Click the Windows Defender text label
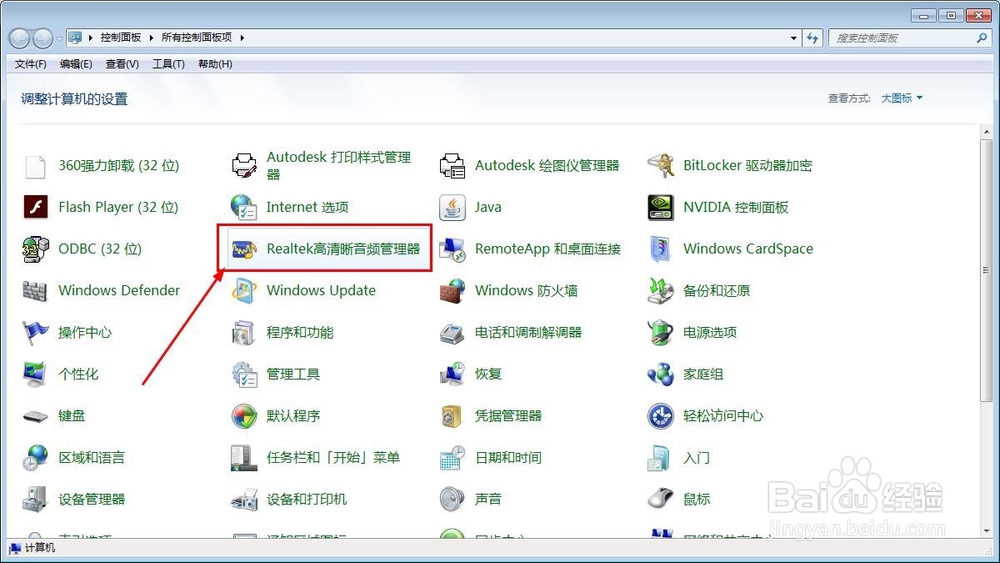The image size is (1000, 563). point(119,291)
